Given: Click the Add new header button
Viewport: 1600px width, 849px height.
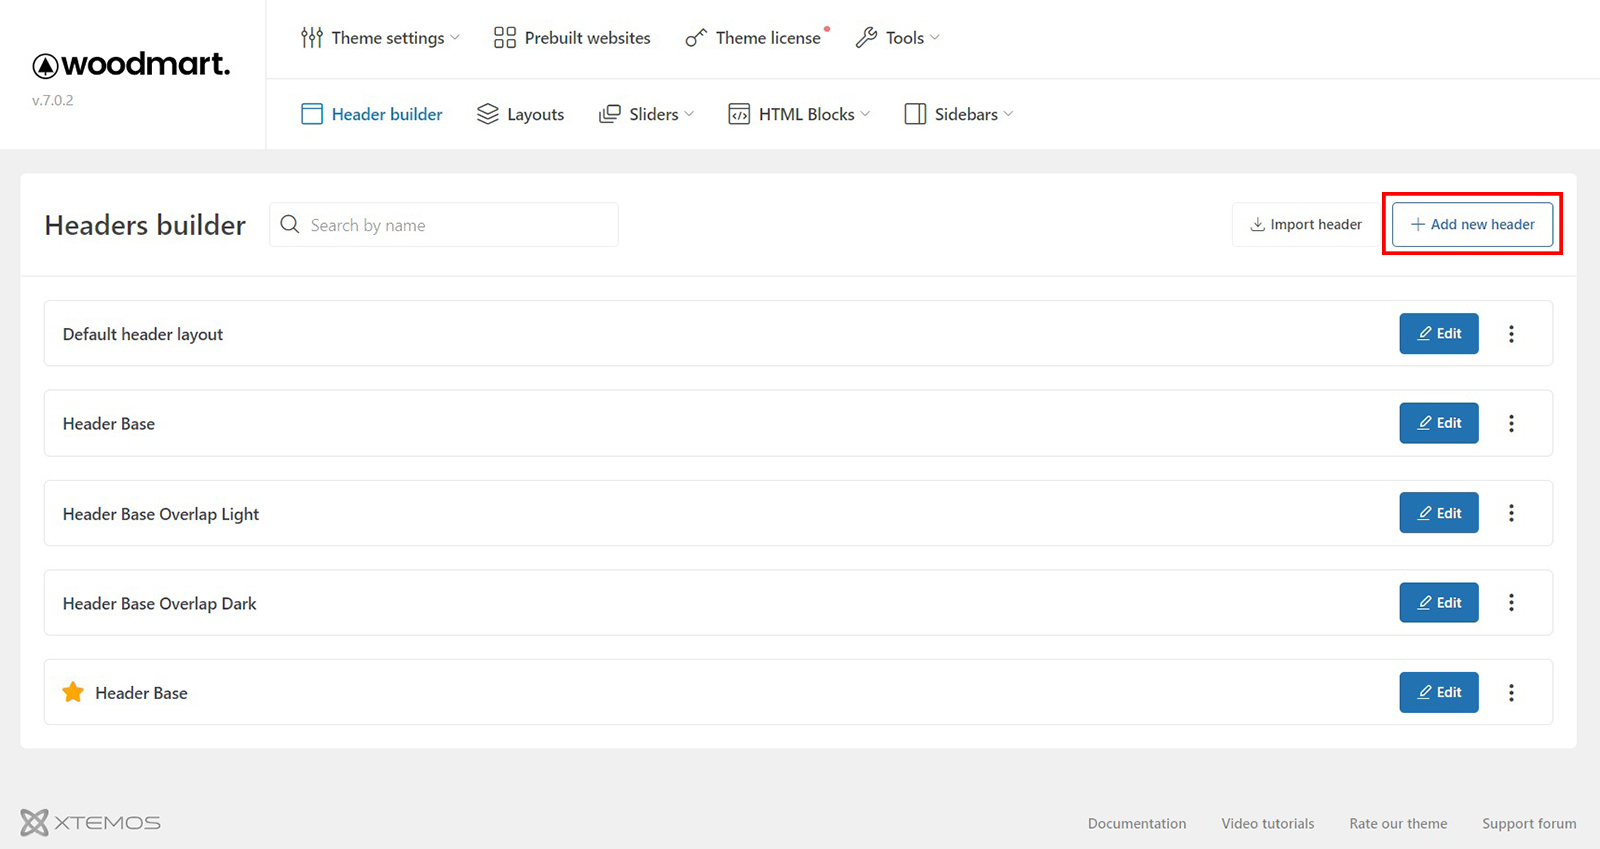Looking at the screenshot, I should 1472,225.
